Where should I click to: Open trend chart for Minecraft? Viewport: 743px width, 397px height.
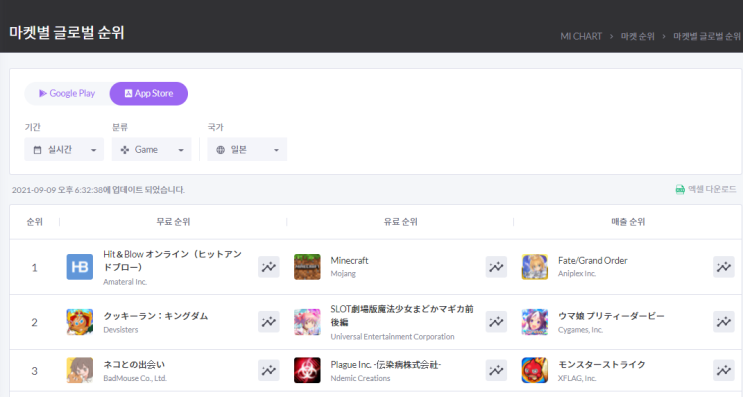496,267
